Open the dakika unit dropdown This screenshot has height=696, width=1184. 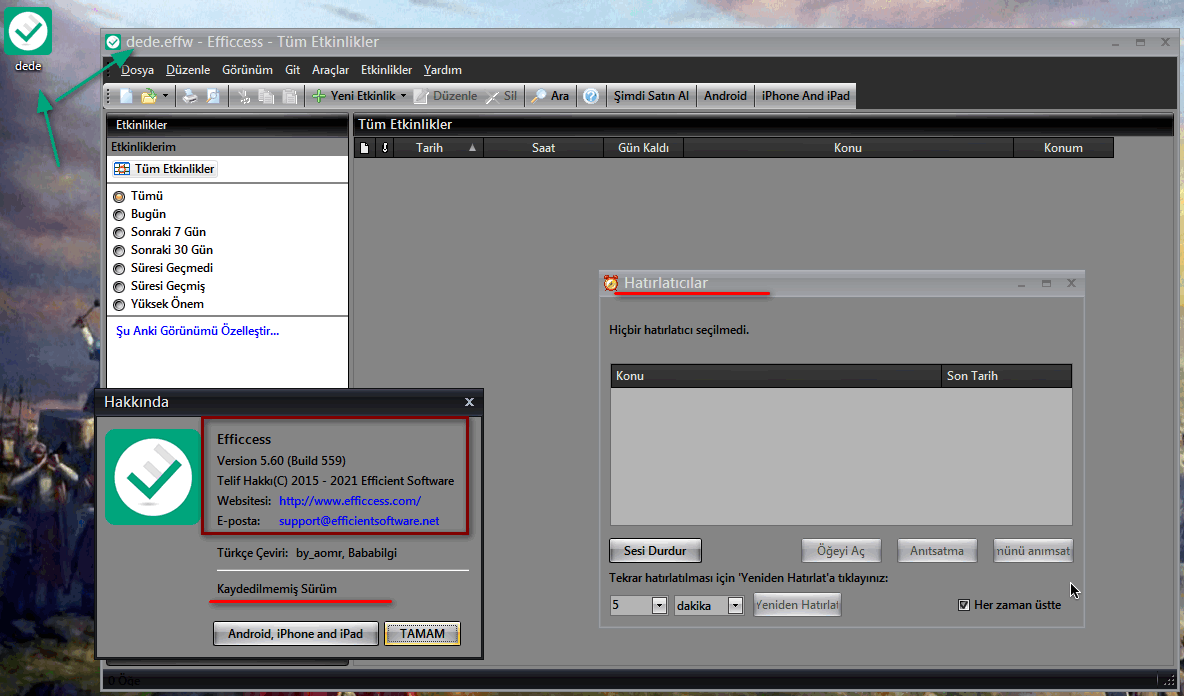[x=735, y=605]
